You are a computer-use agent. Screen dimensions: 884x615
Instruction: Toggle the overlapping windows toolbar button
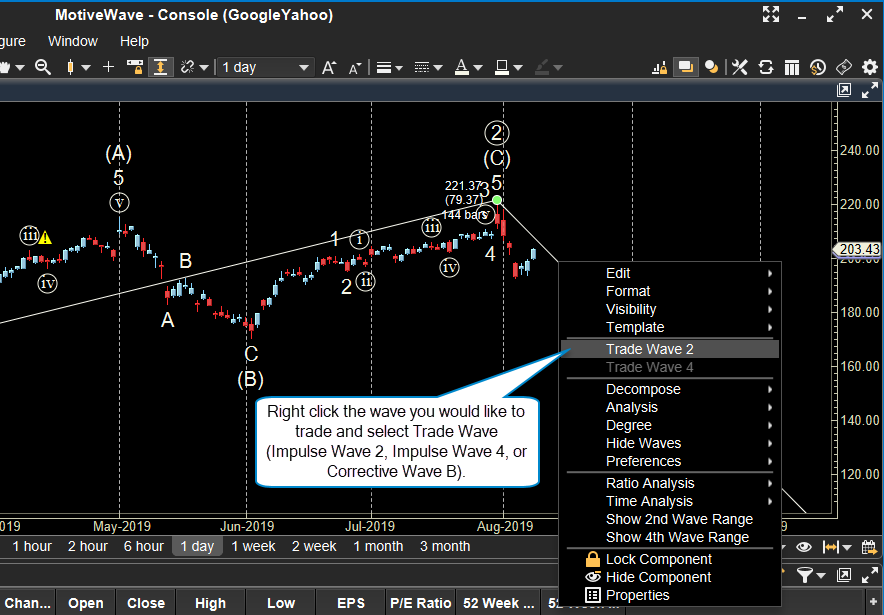click(x=685, y=67)
